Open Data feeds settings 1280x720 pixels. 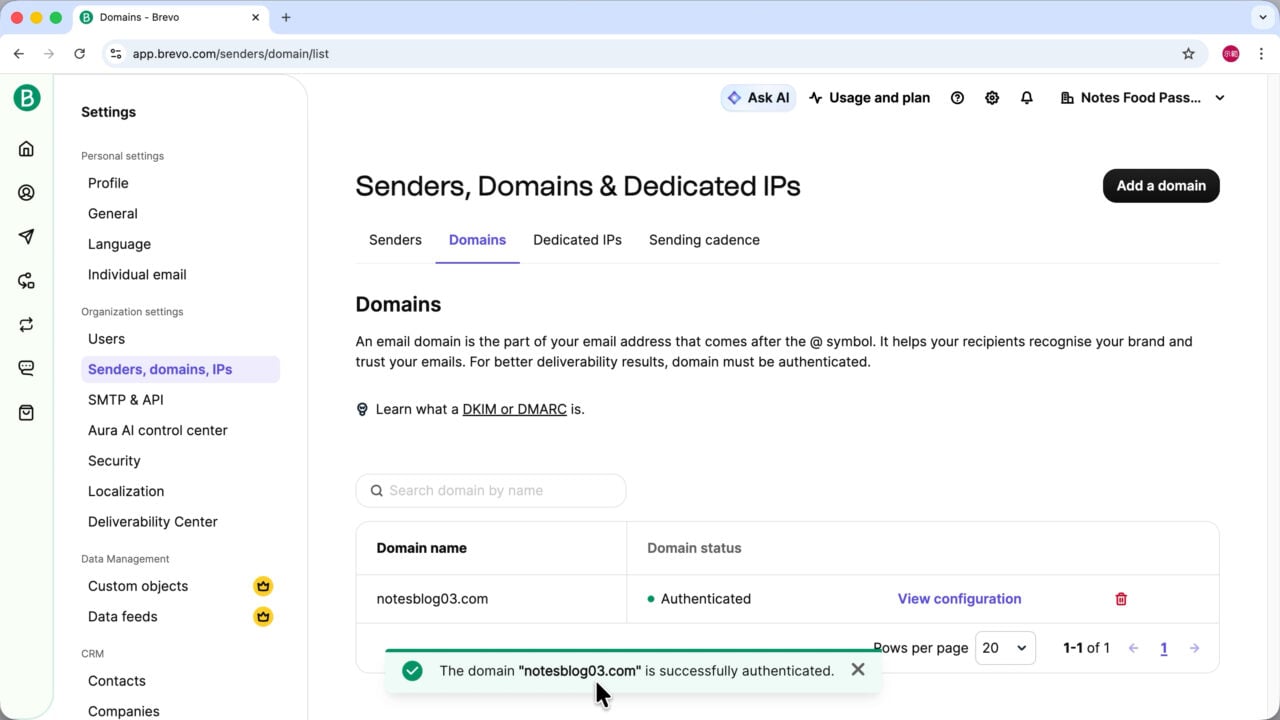[123, 617]
